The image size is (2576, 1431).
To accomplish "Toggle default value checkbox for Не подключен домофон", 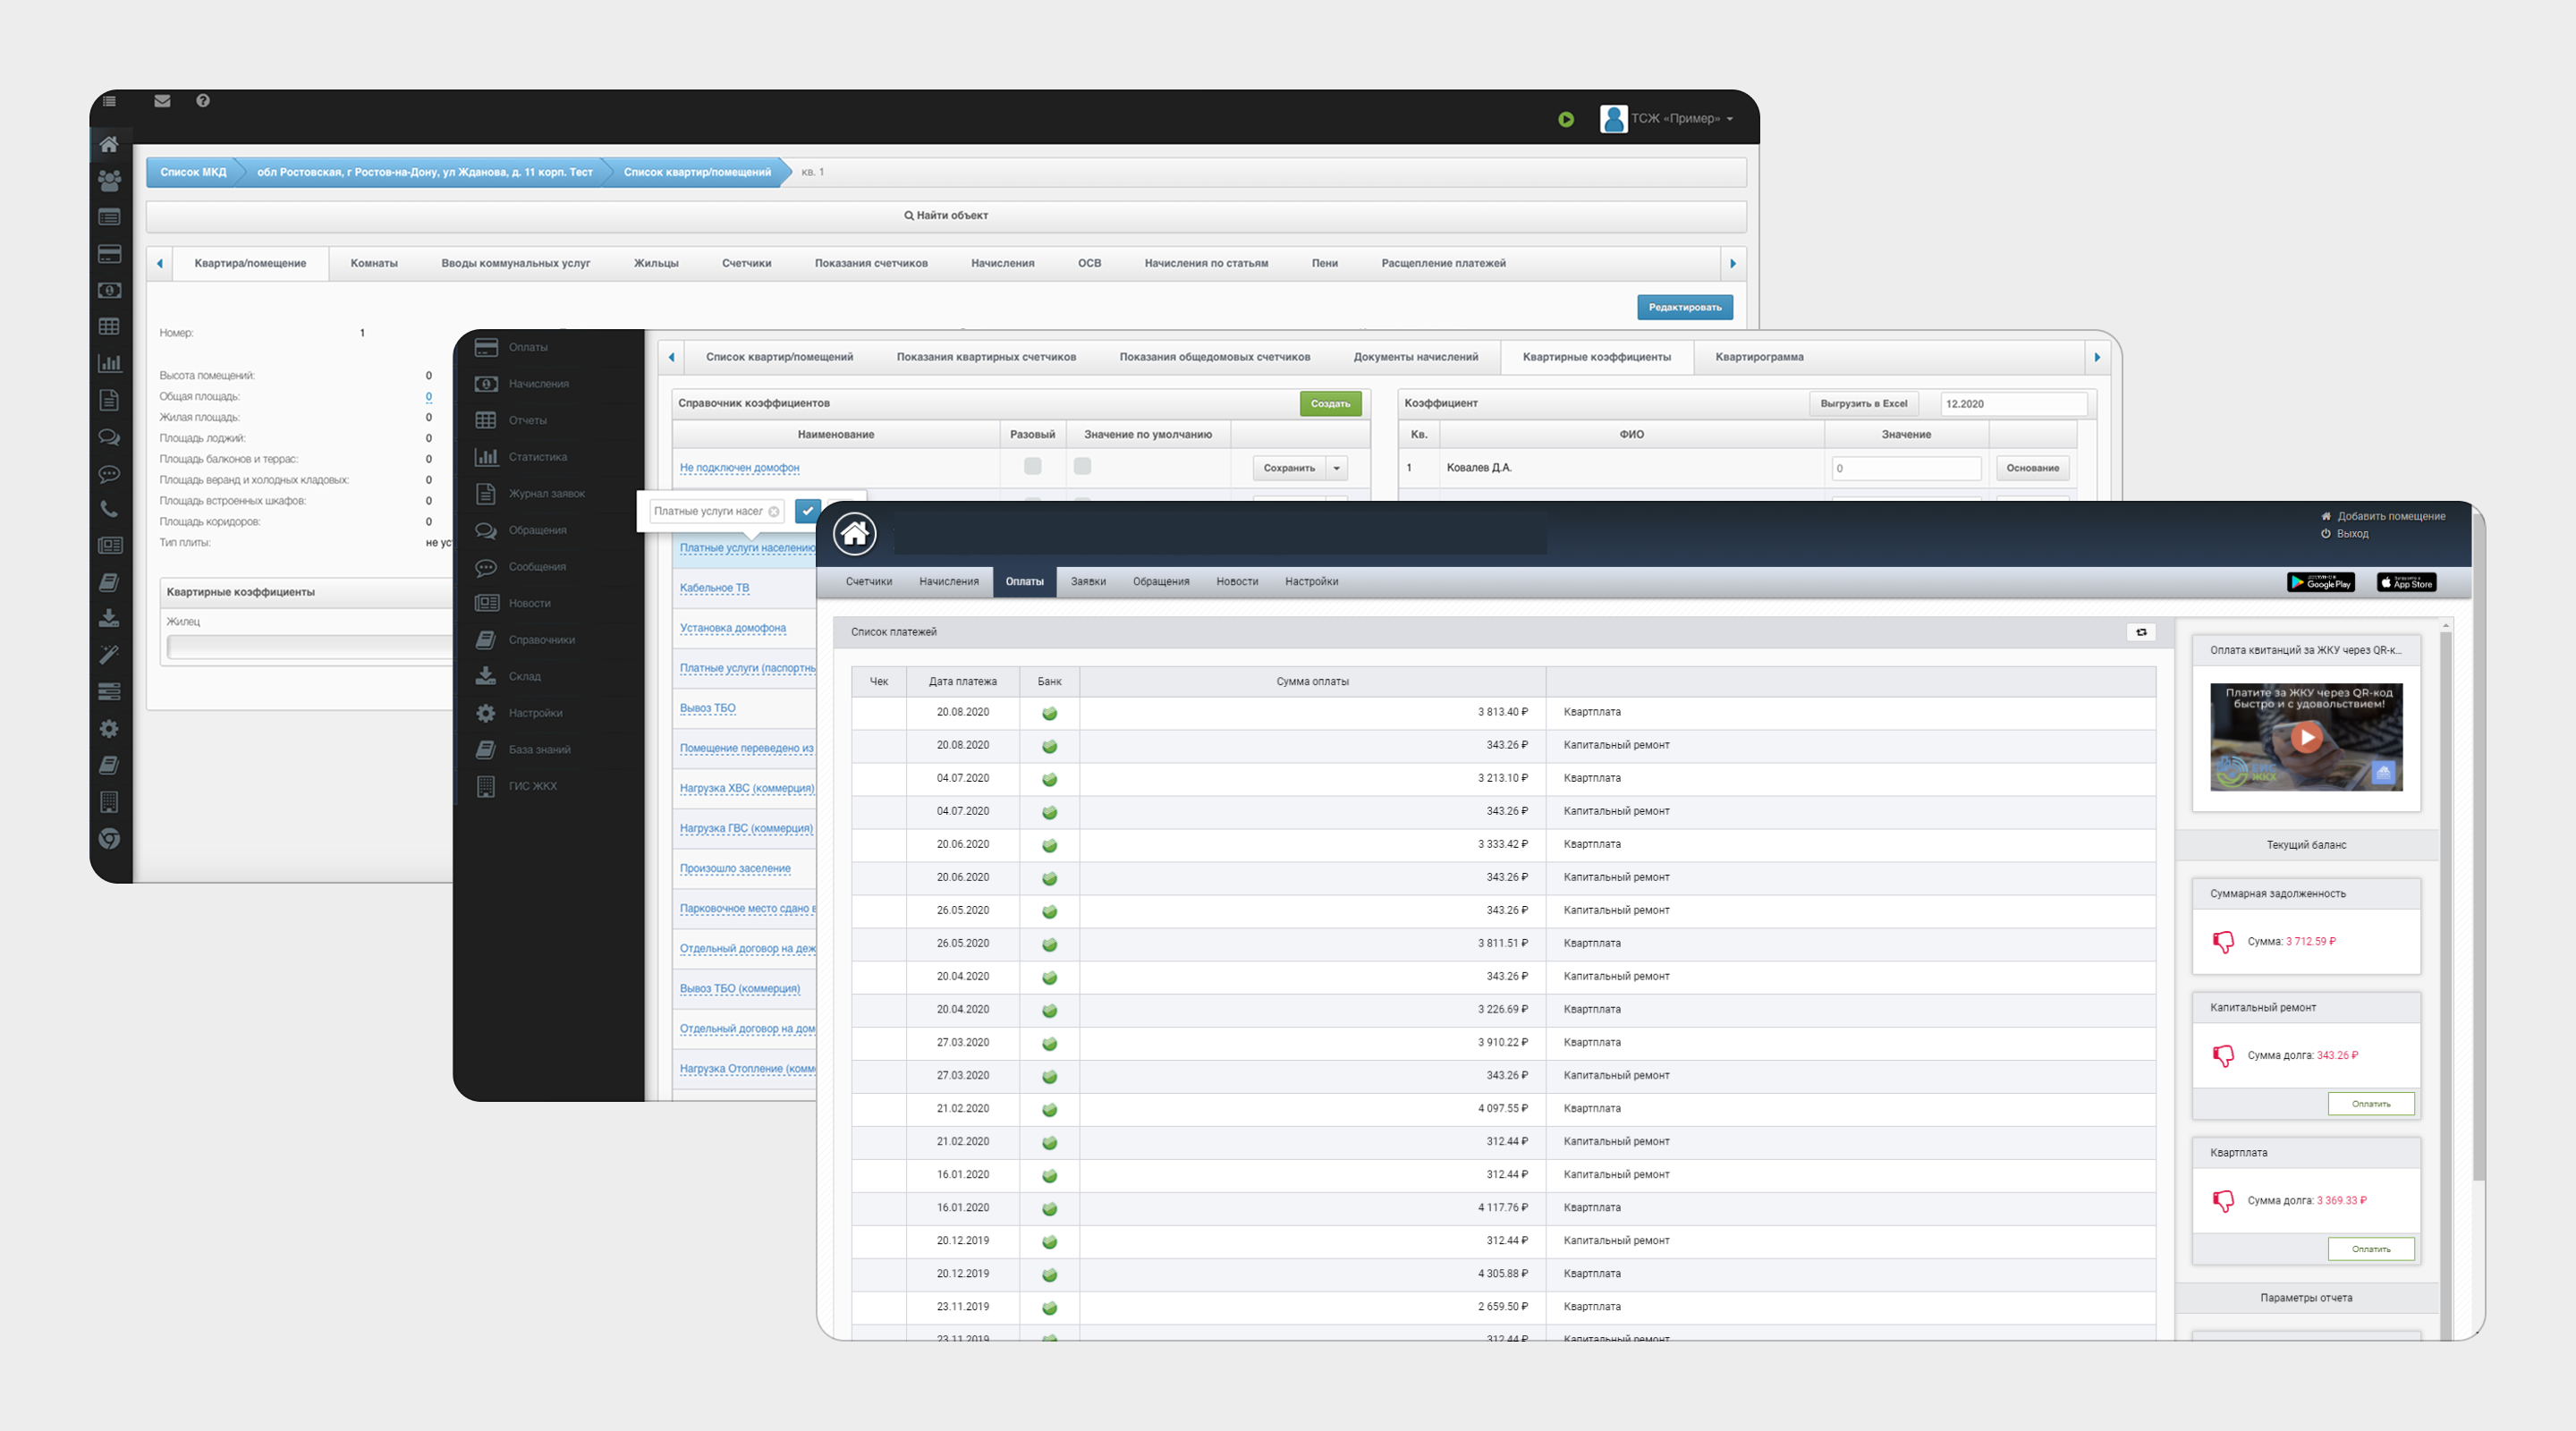I will (x=1082, y=467).
